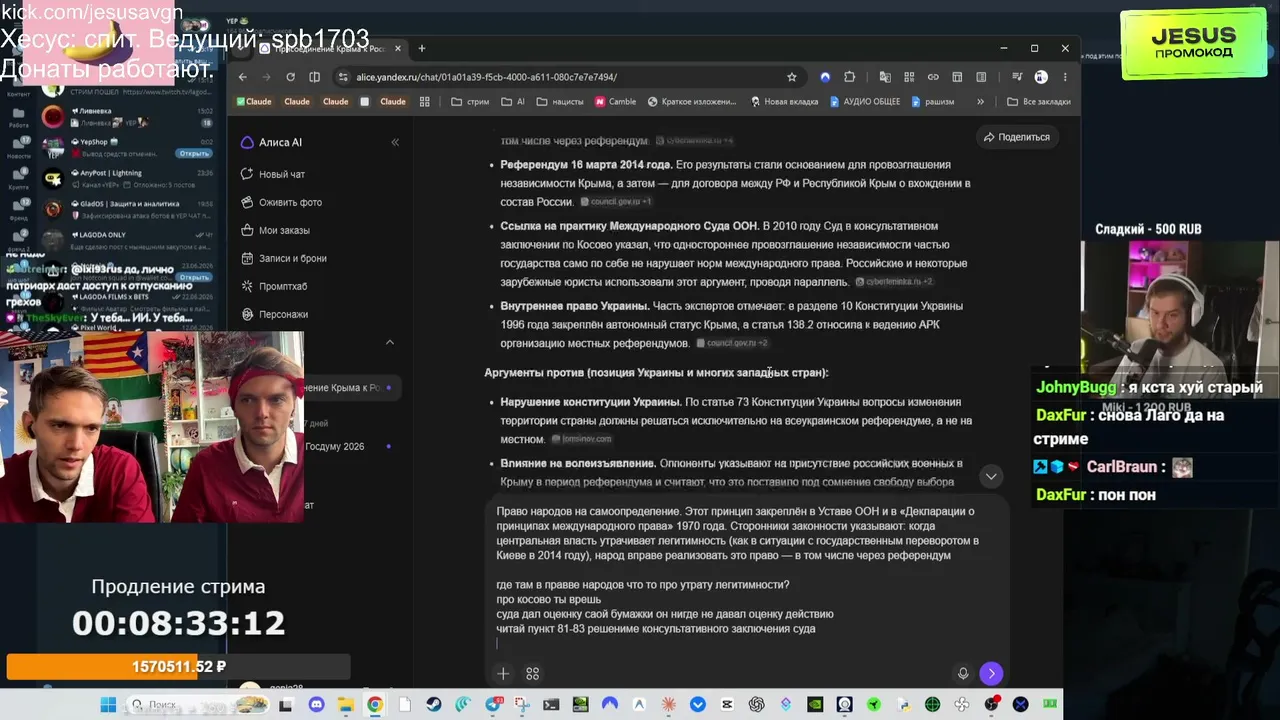1280x720 pixels.
Task: Click the Поделиться share button
Action: pos(1017,137)
